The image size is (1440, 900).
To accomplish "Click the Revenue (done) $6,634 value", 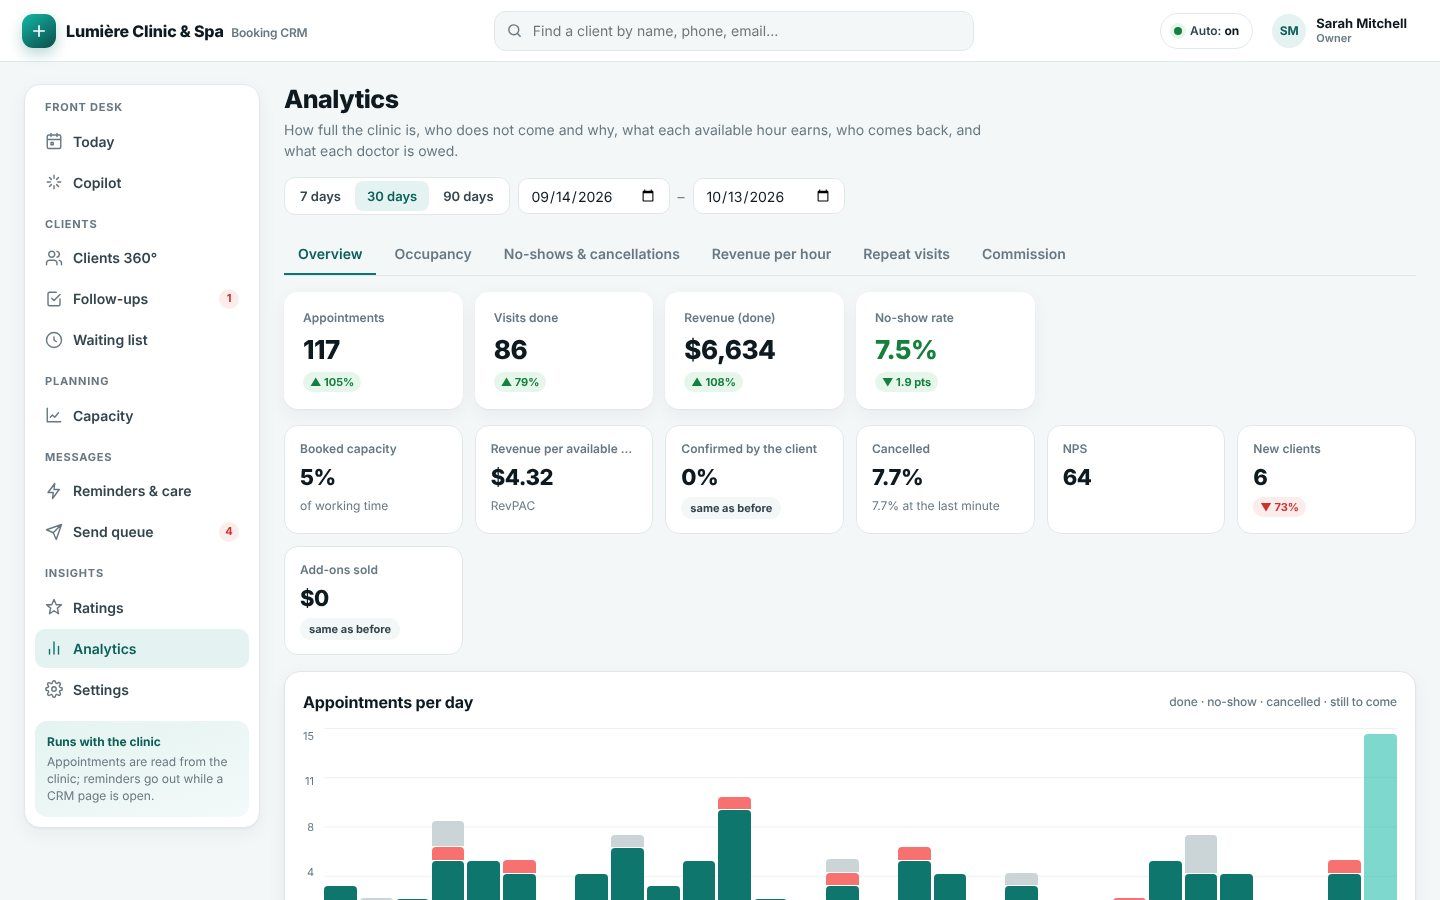I will point(730,350).
